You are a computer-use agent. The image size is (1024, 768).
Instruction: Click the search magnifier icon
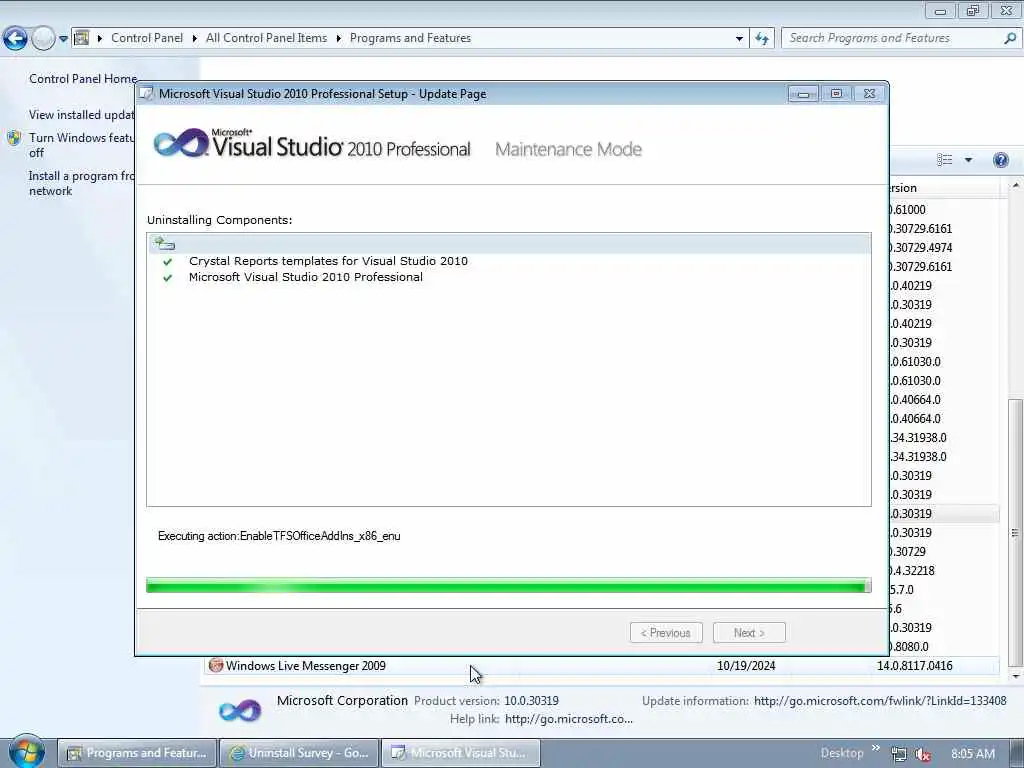pos(1010,38)
